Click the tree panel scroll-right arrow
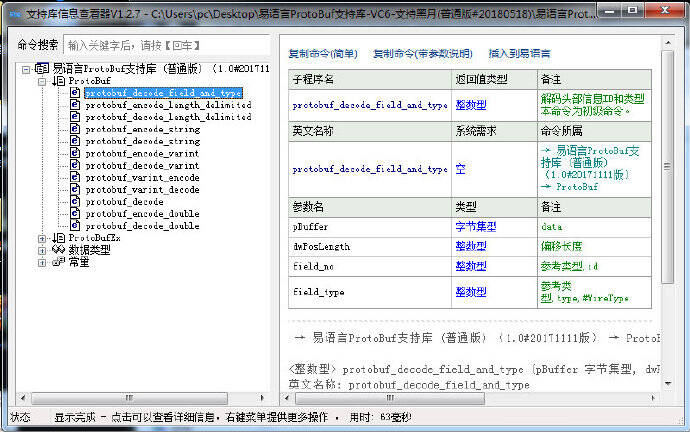 click(262, 398)
